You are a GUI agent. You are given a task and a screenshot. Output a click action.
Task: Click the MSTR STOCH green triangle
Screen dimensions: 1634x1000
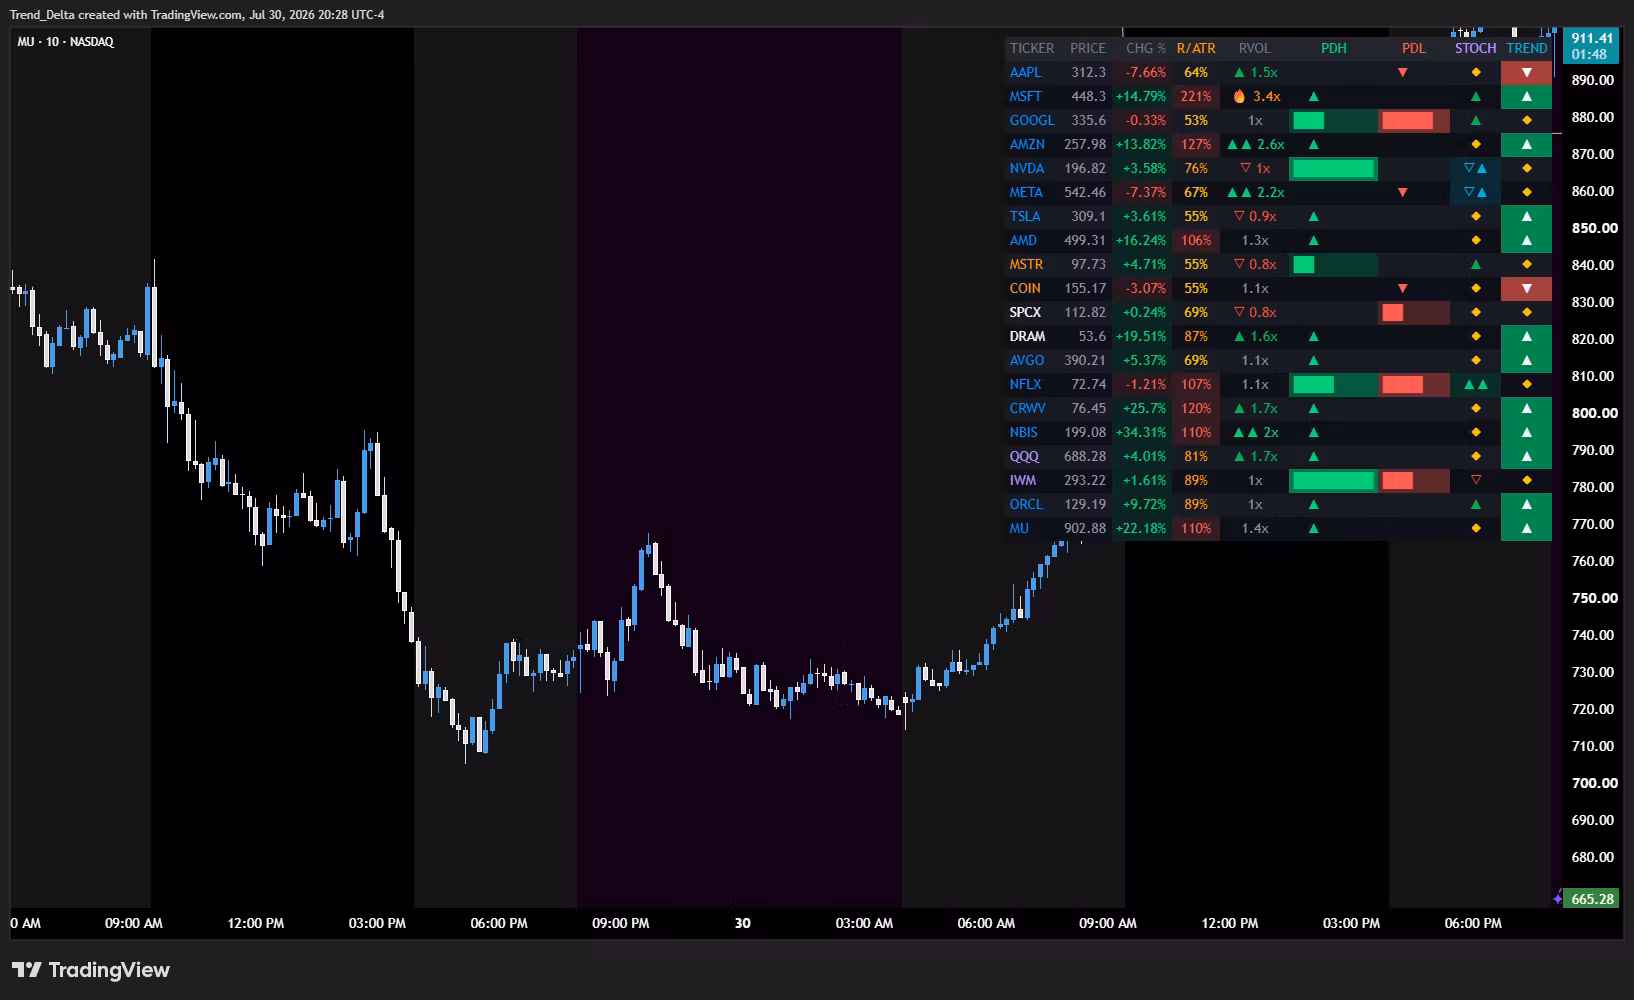click(1476, 264)
